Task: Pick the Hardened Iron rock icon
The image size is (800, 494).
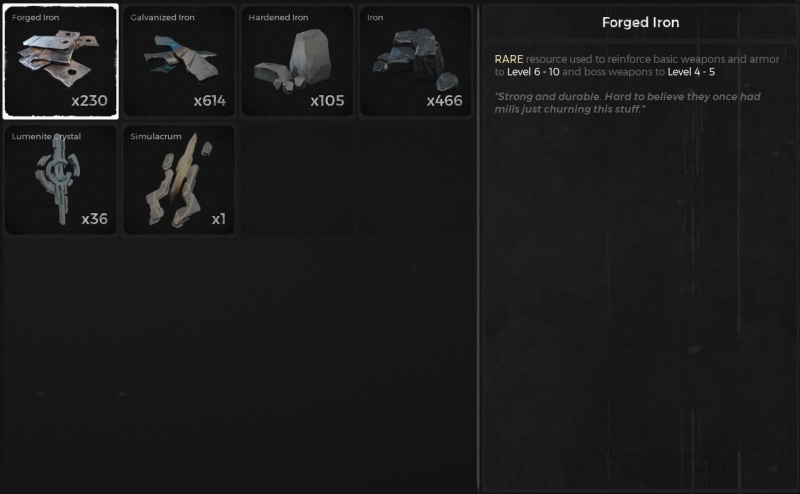Action: pyautogui.click(x=292, y=62)
